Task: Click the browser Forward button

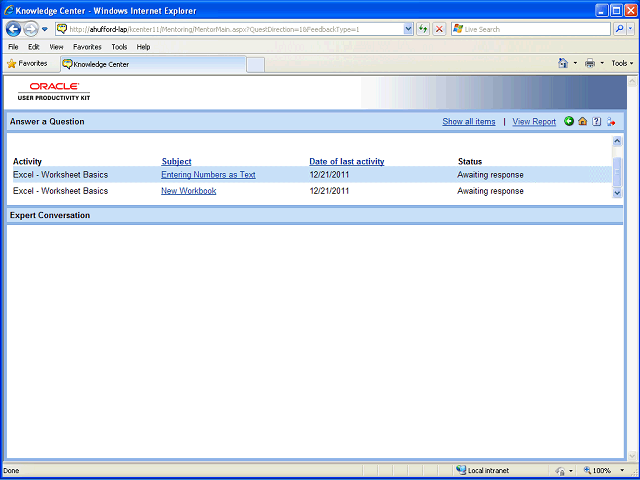Action: tap(31, 29)
